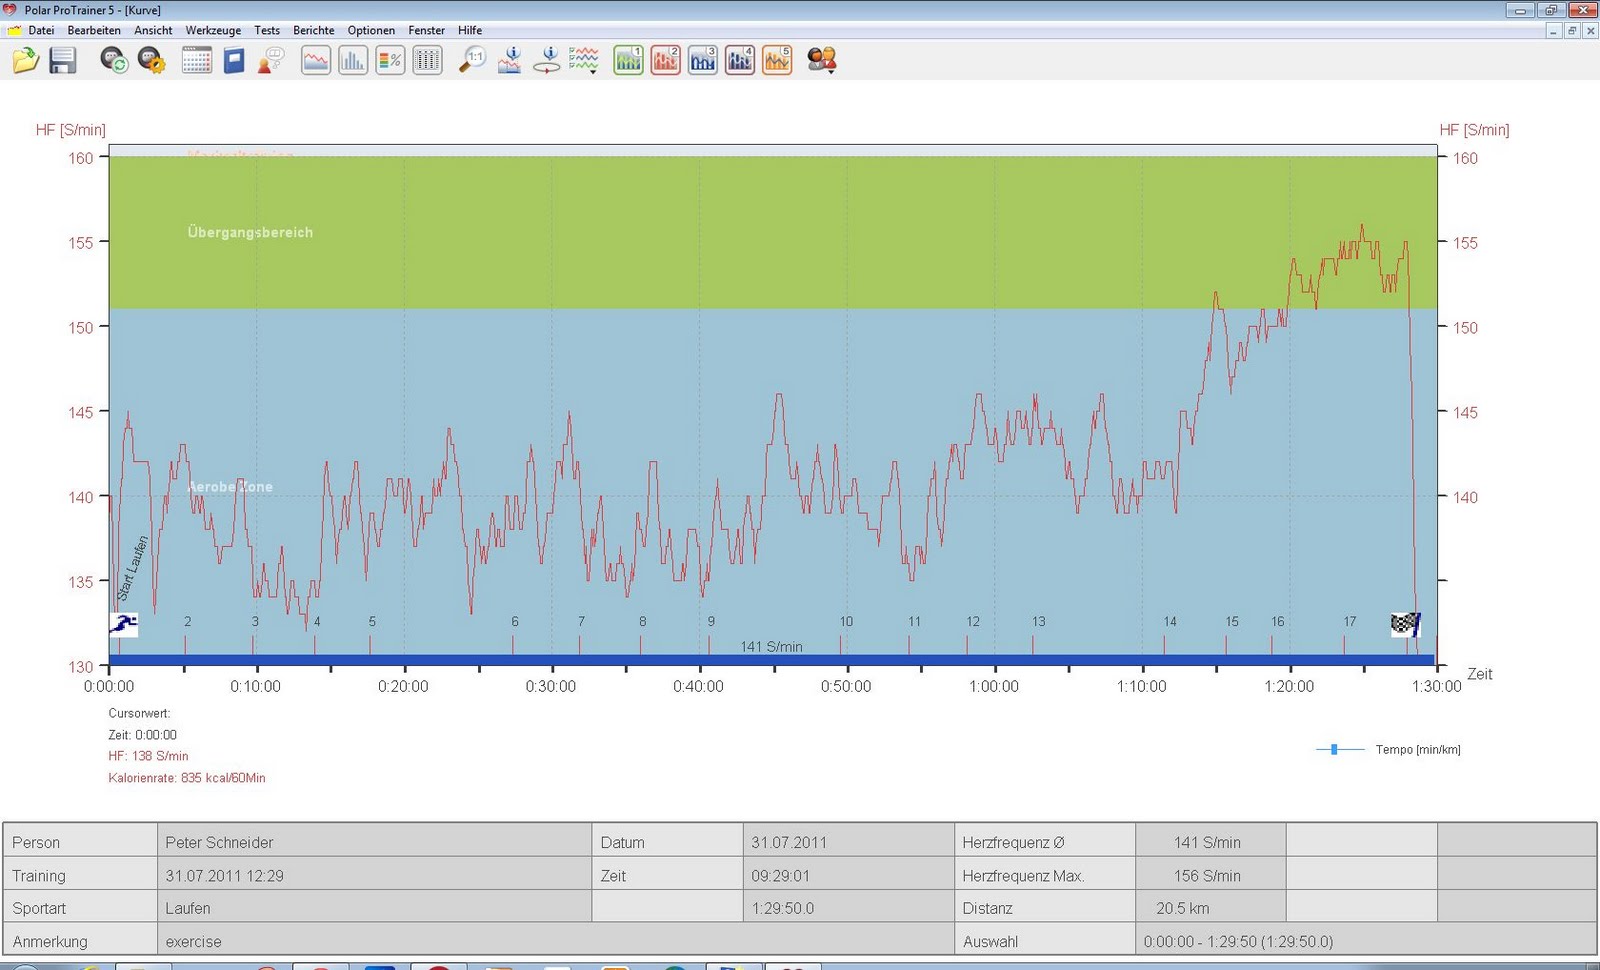Click the blue diary book icon
This screenshot has height=970, width=1600.
pos(234,60)
